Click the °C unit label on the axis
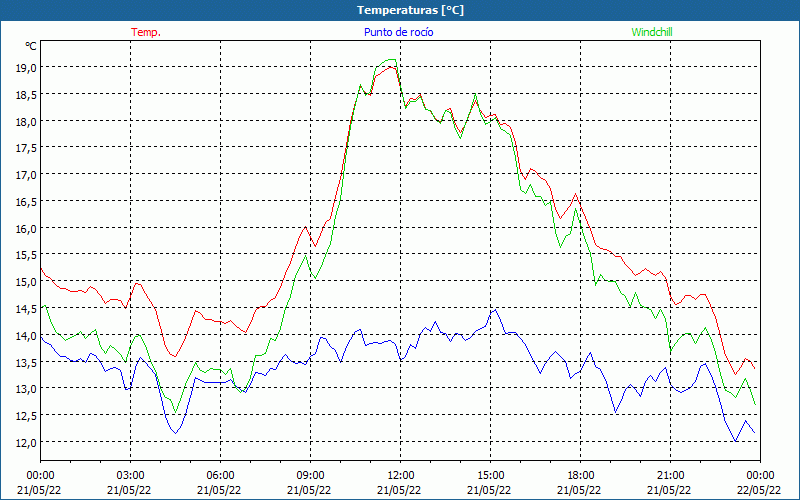Image resolution: width=800 pixels, height=500 pixels. [31, 46]
